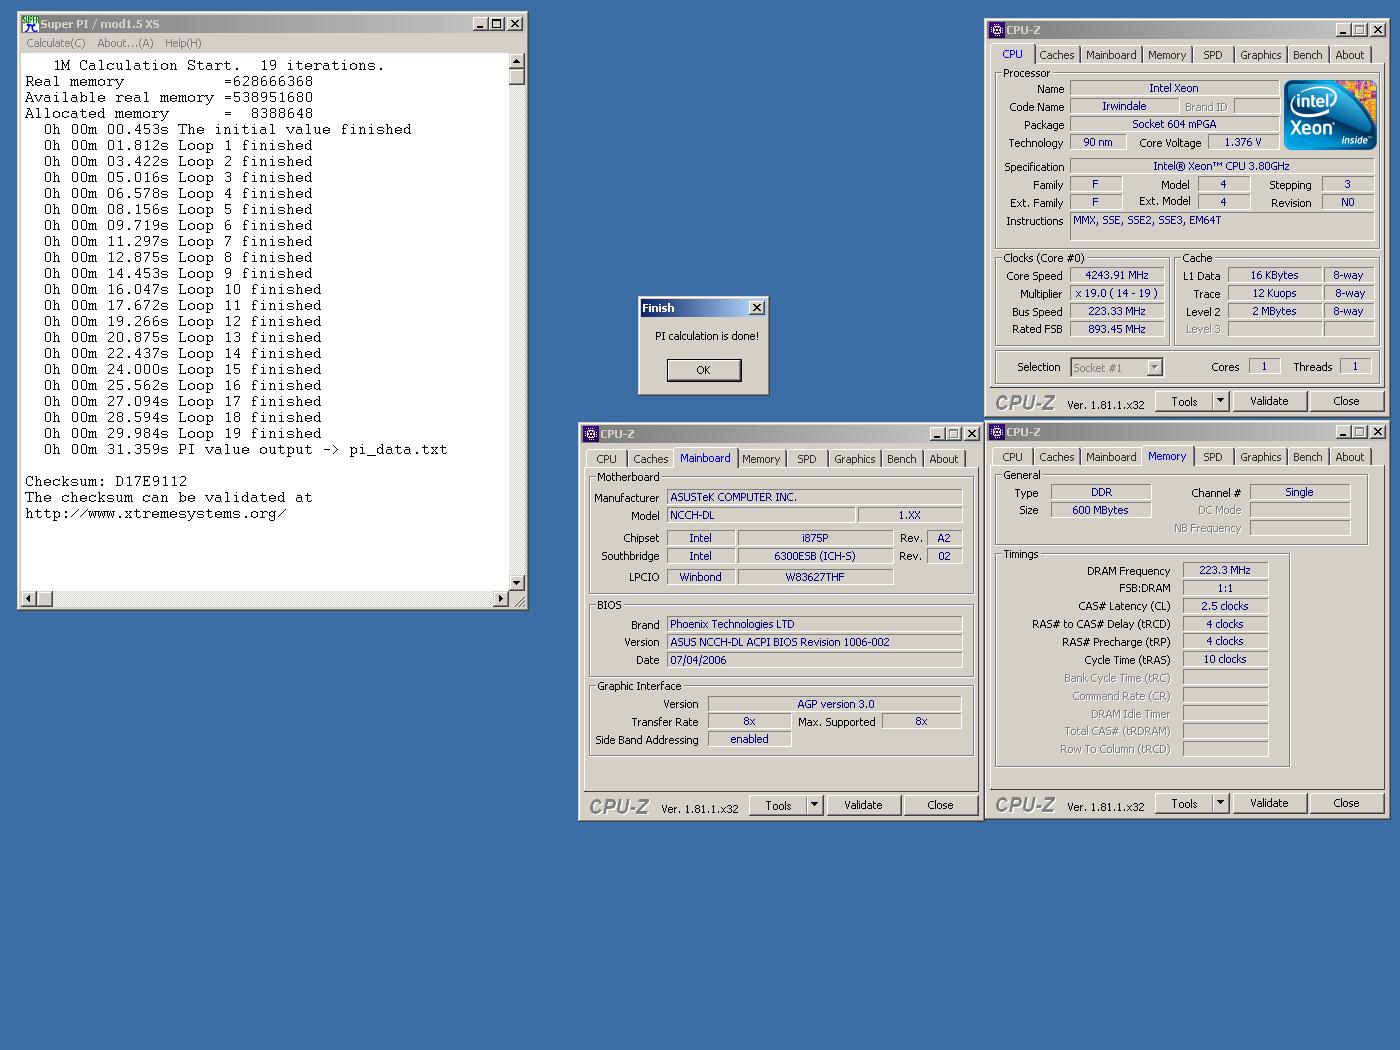Select SPD tab in top CPU-Z window
1400x1050 pixels.
pyautogui.click(x=1213, y=55)
